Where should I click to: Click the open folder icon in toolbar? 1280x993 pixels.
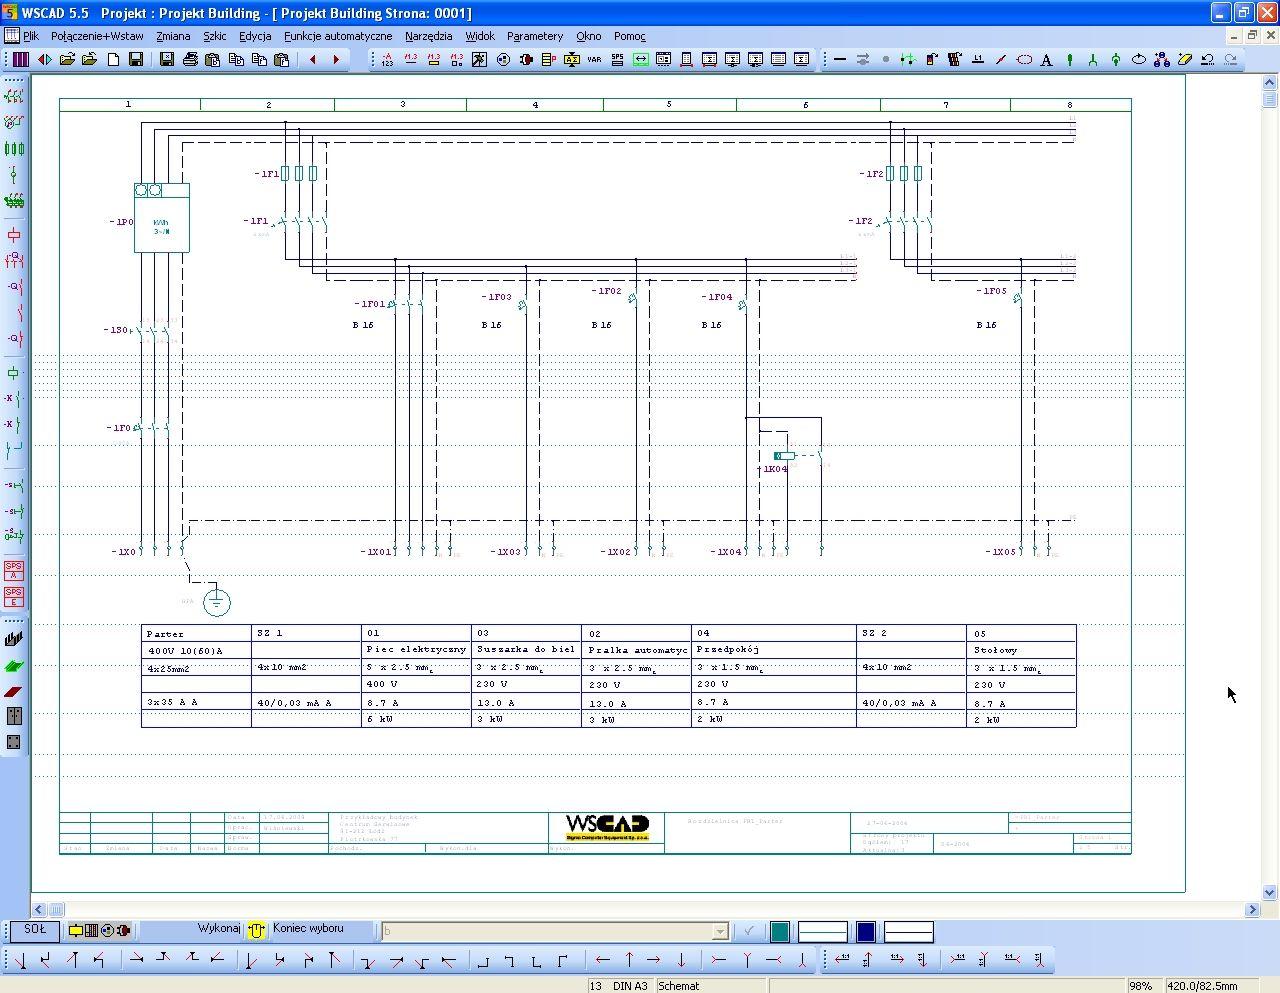pos(67,60)
